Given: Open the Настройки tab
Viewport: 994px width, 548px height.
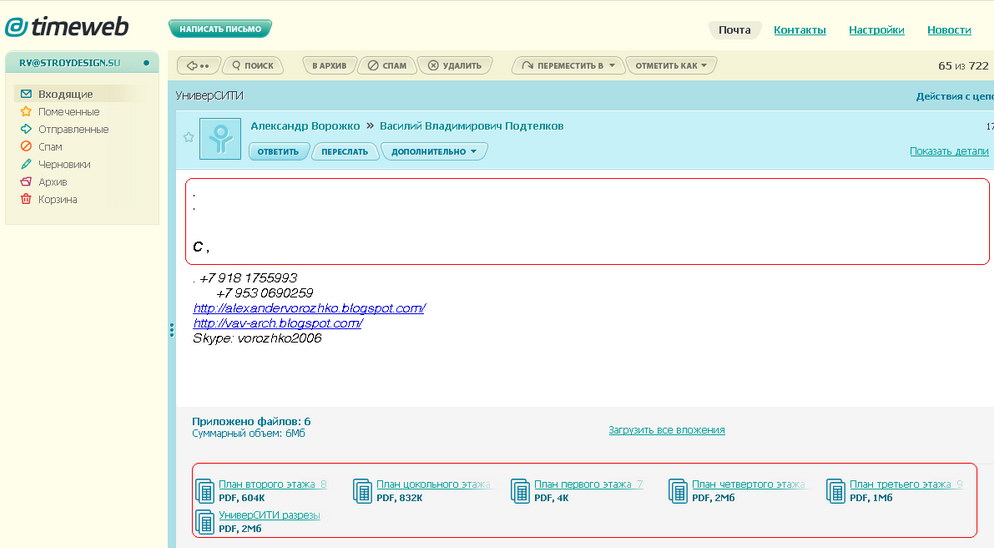Looking at the screenshot, I should point(876,30).
